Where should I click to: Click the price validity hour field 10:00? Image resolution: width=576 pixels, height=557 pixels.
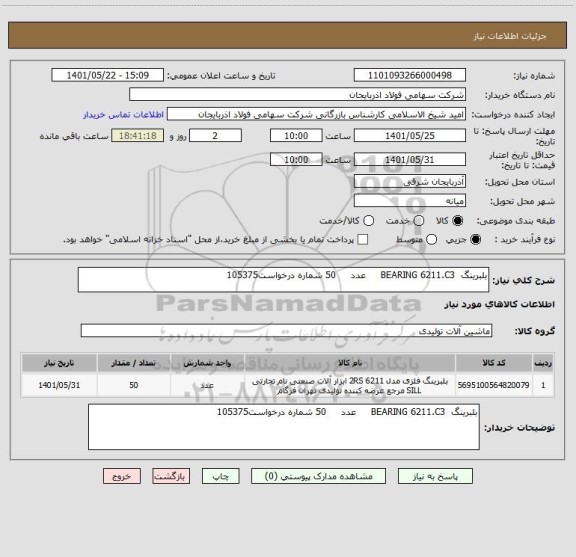(x=296, y=159)
